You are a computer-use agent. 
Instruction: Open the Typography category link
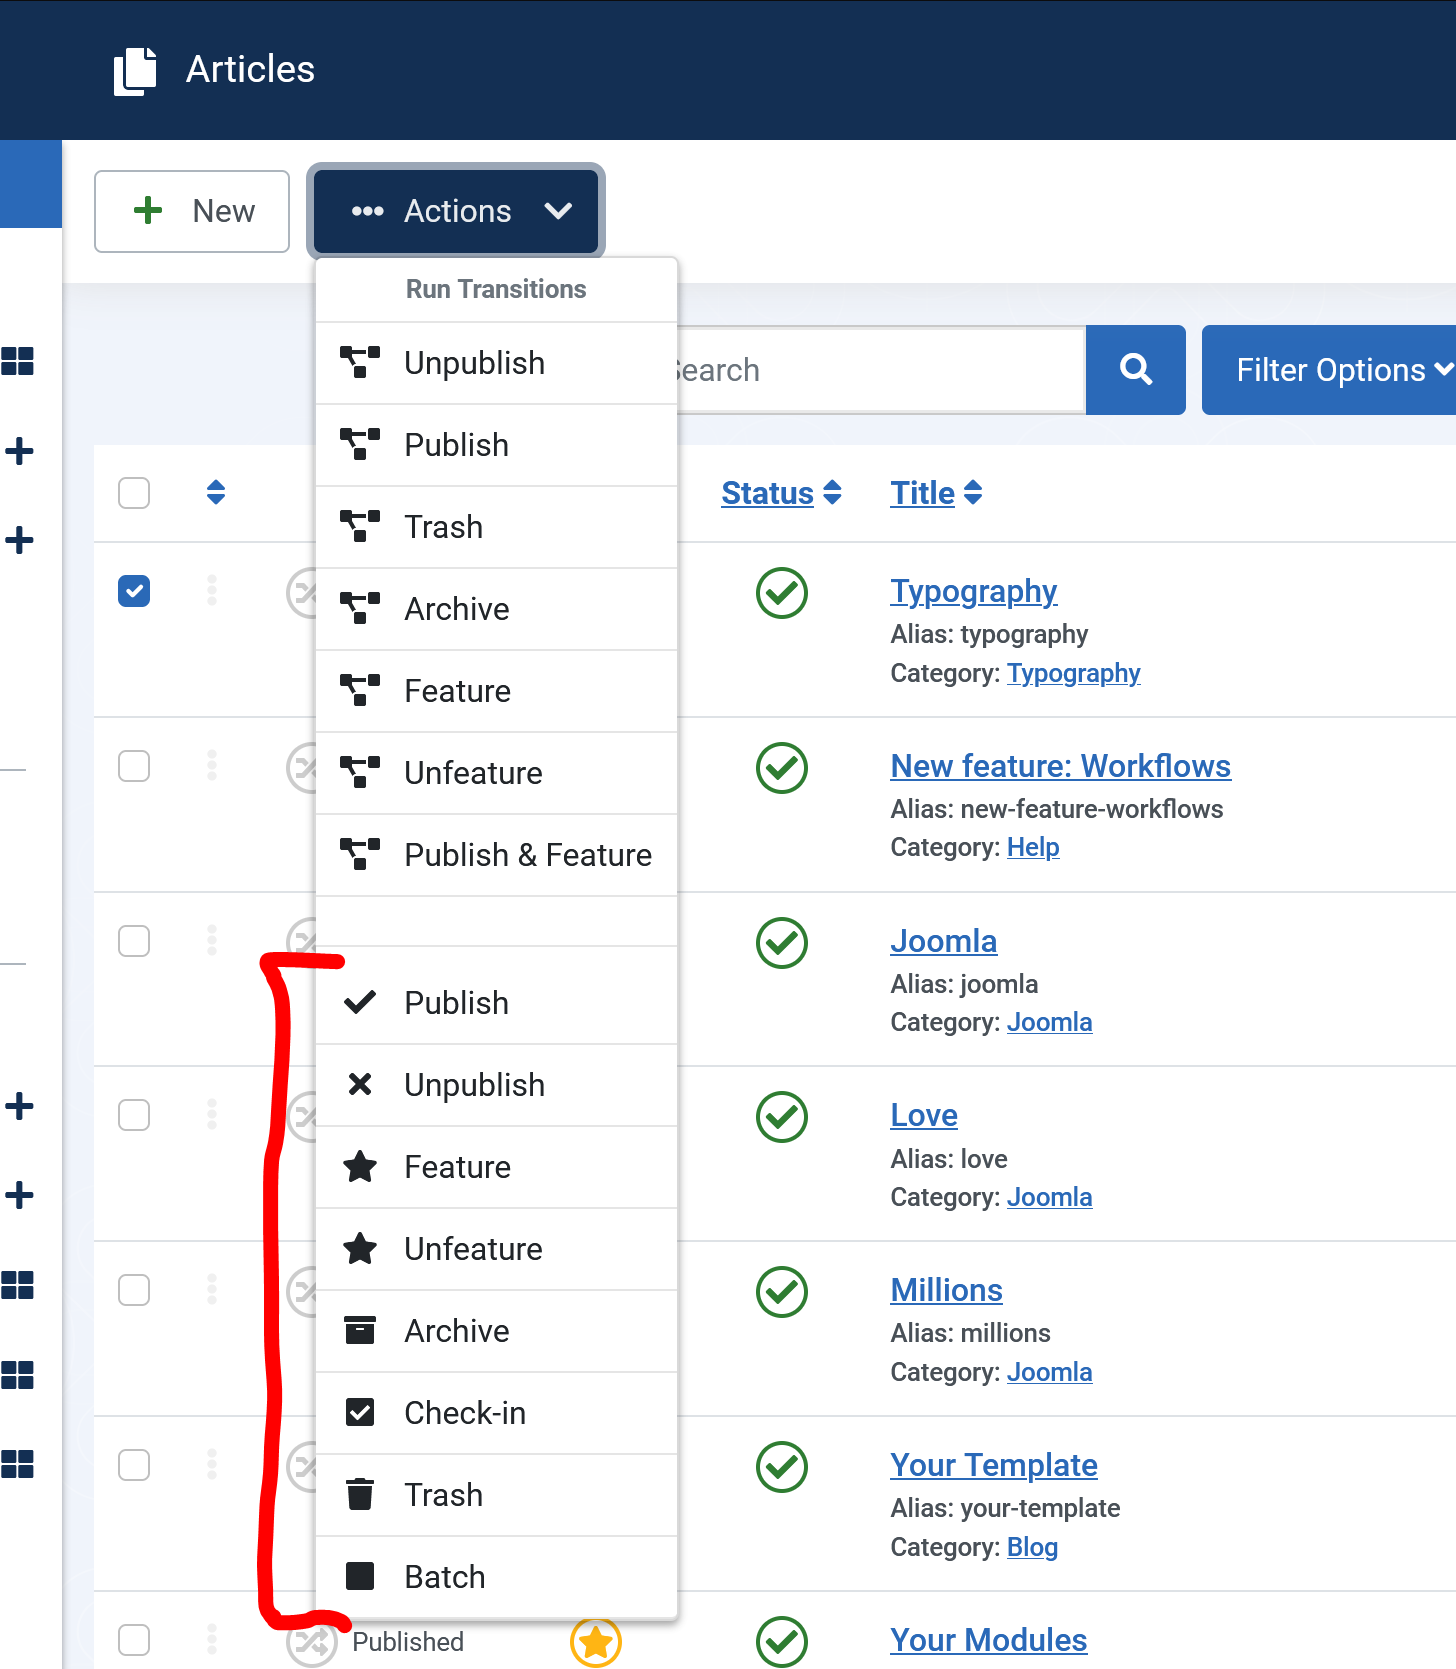pos(1073,673)
